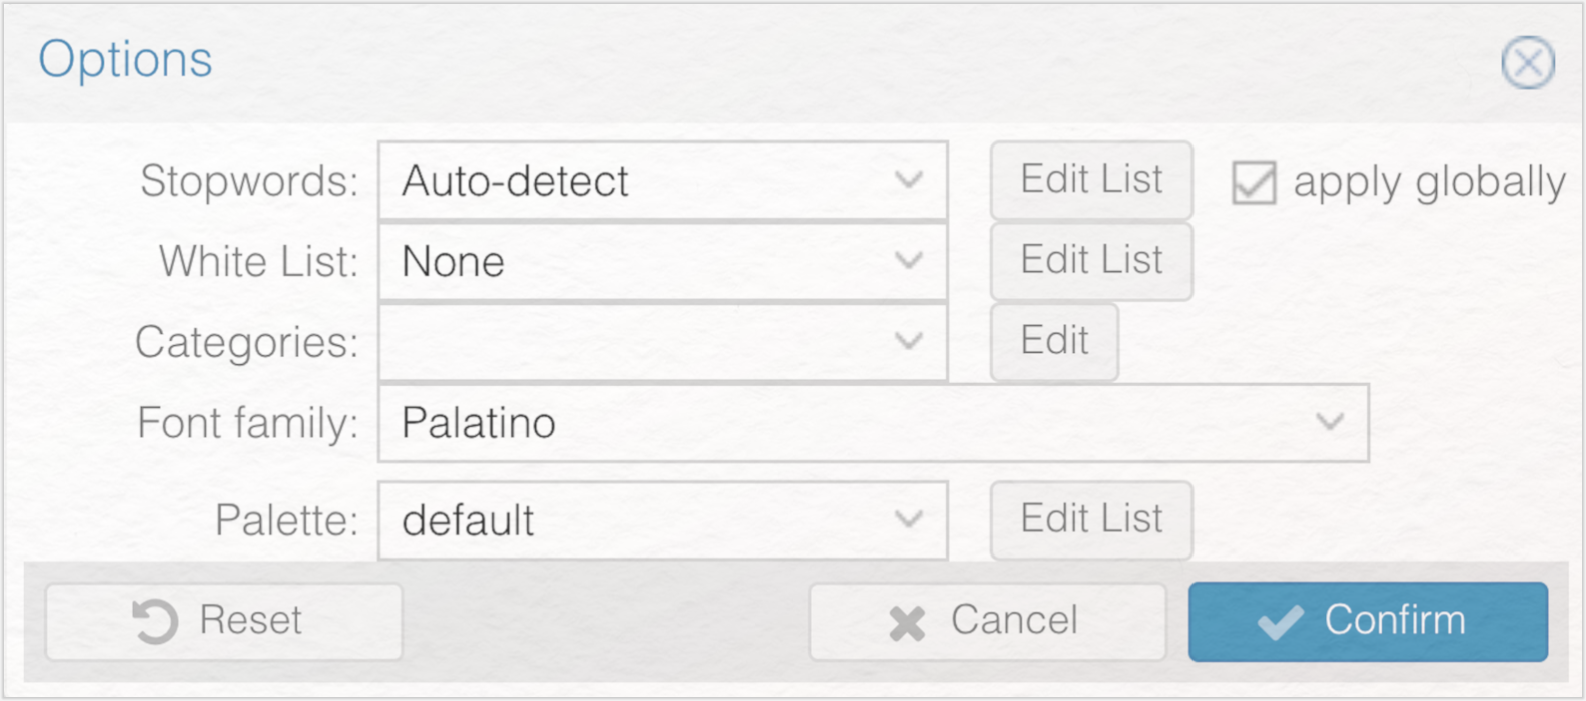The width and height of the screenshot is (1586, 701).
Task: Select the Palatino font family field
Action: pyautogui.click(x=873, y=423)
